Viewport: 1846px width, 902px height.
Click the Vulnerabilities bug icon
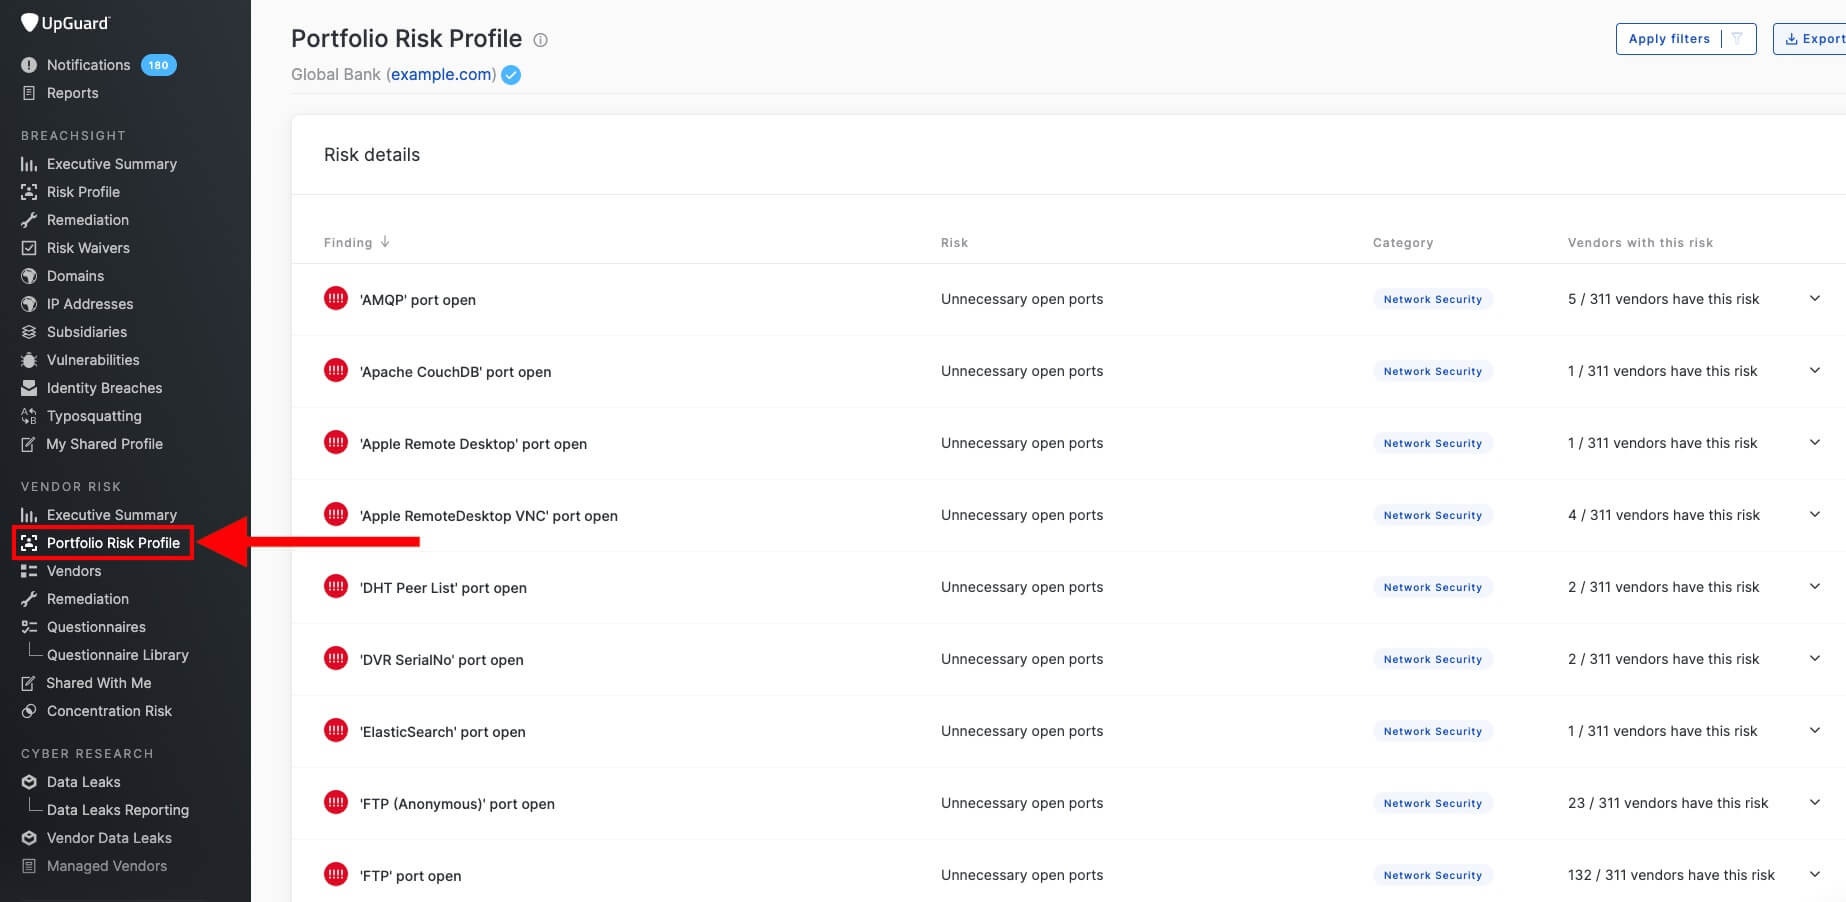29,360
